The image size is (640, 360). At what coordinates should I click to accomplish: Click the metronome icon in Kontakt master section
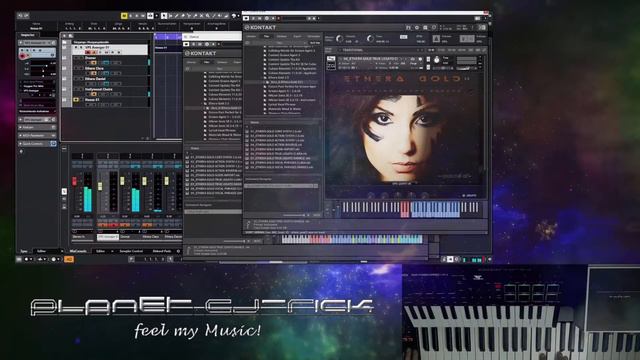[436, 38]
